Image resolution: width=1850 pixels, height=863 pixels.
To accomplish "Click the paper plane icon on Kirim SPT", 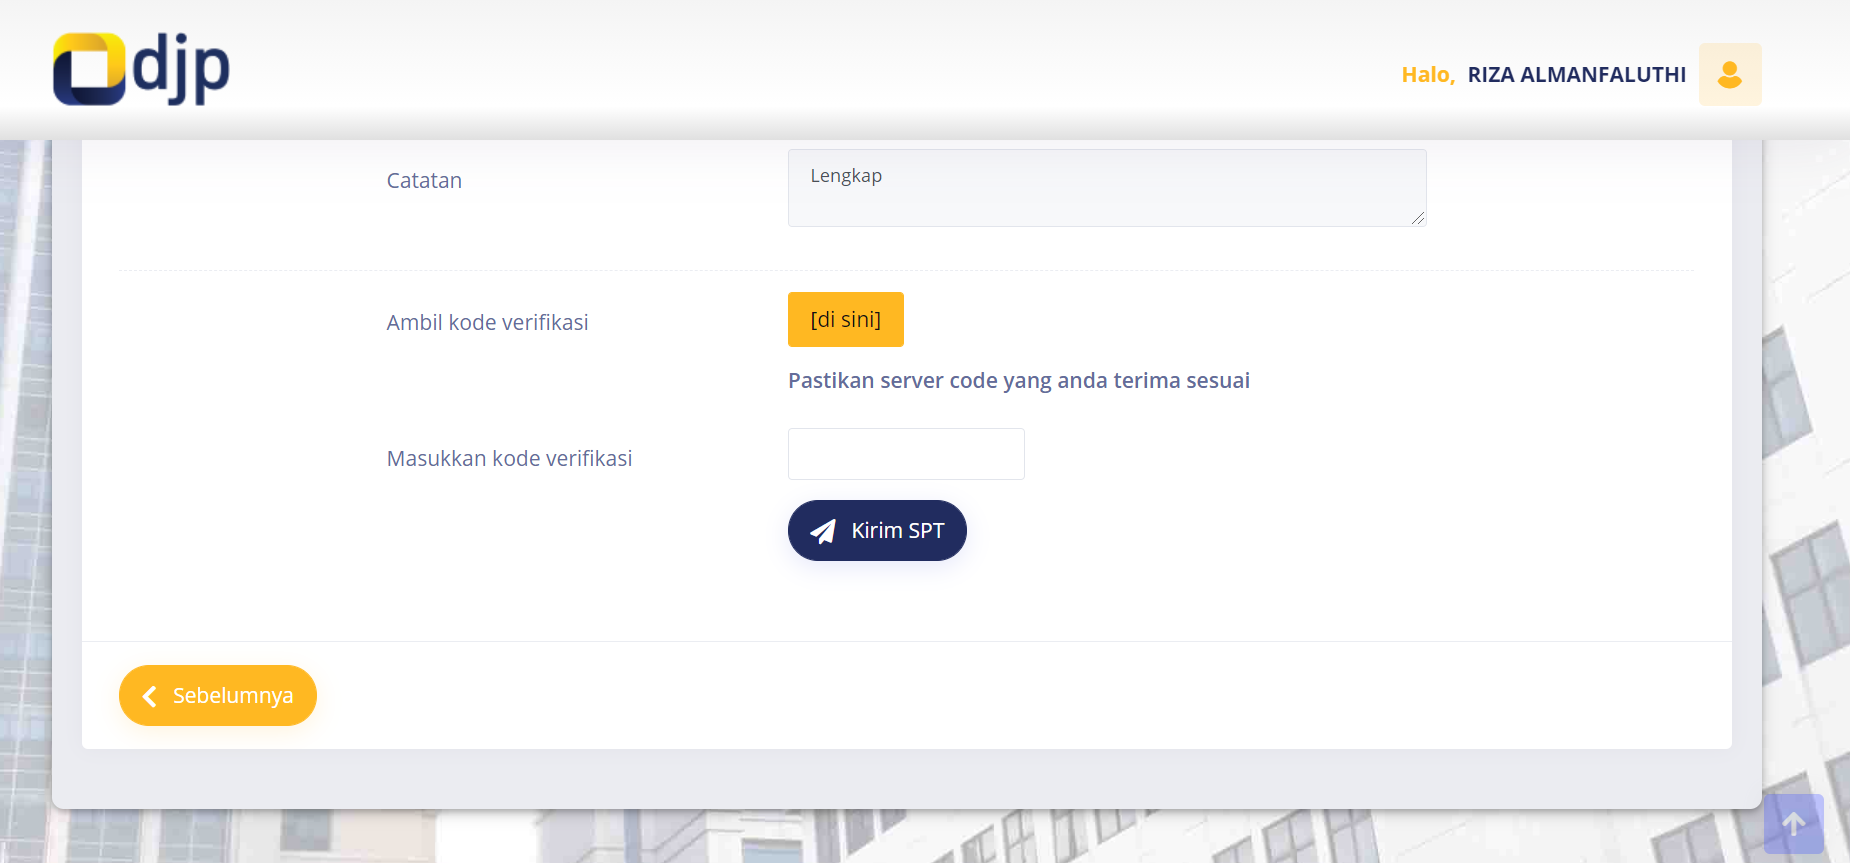I will [x=822, y=531].
